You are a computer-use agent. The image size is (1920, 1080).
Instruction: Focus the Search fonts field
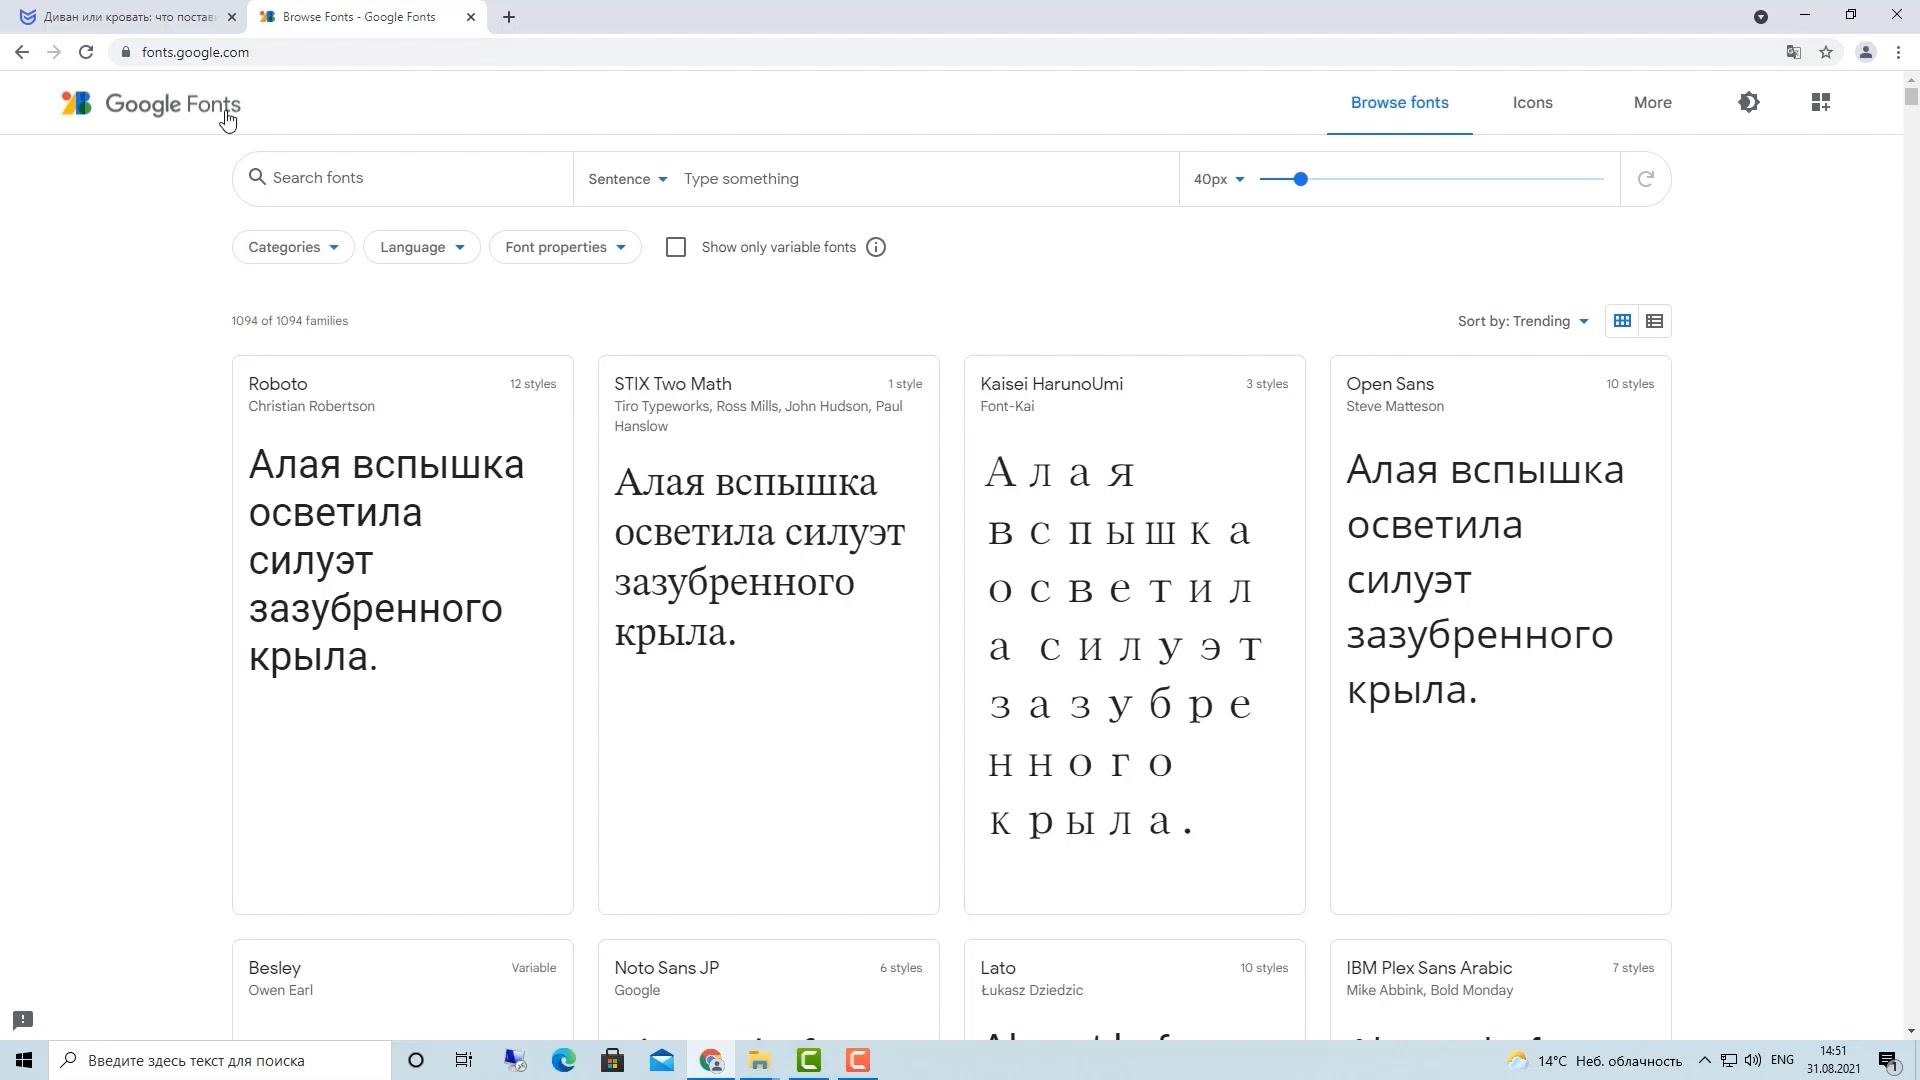[403, 178]
